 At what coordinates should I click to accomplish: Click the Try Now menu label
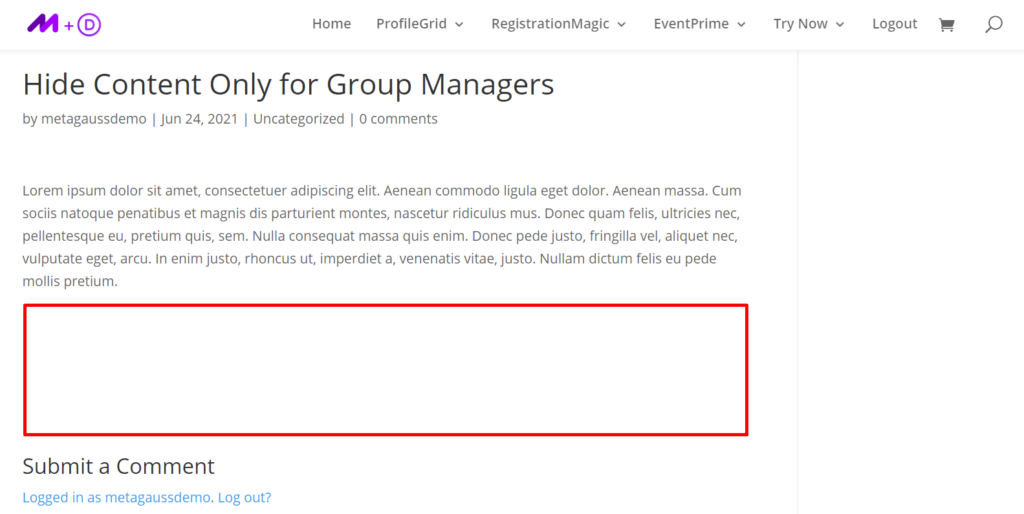pos(800,24)
